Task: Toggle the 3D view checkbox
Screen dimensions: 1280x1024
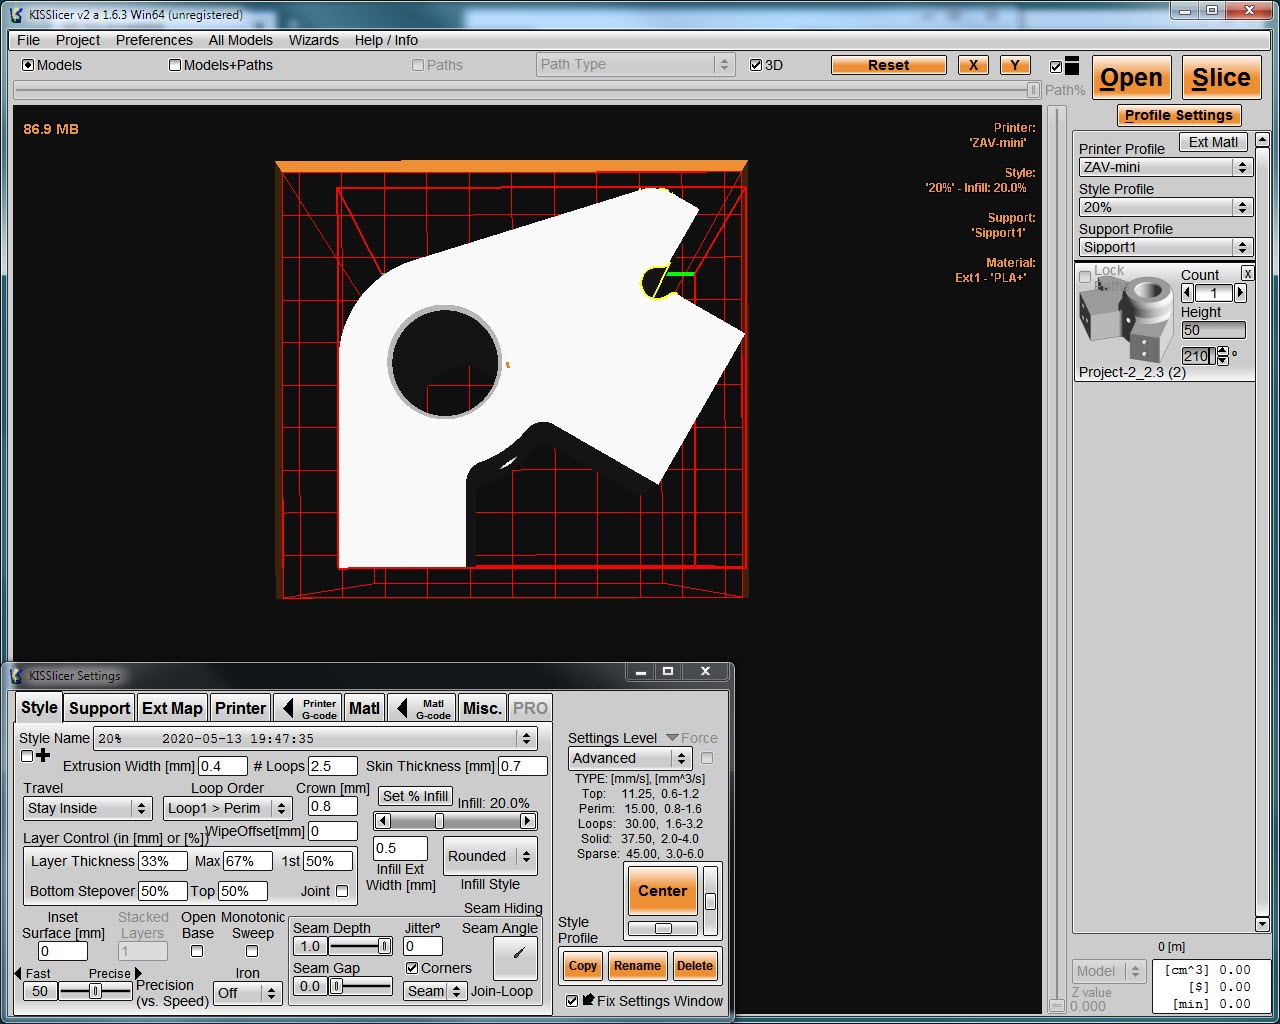Action: pyautogui.click(x=756, y=65)
